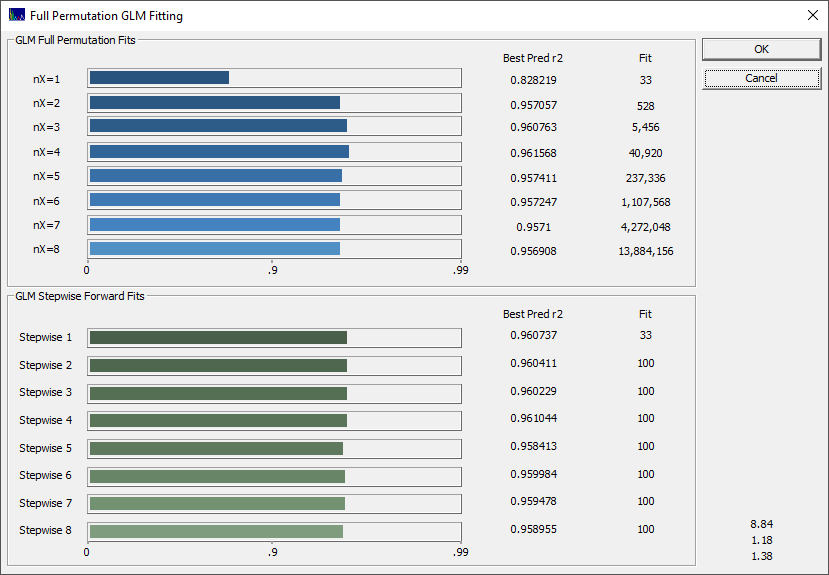Click the r2 value 0.828219

pos(533,80)
